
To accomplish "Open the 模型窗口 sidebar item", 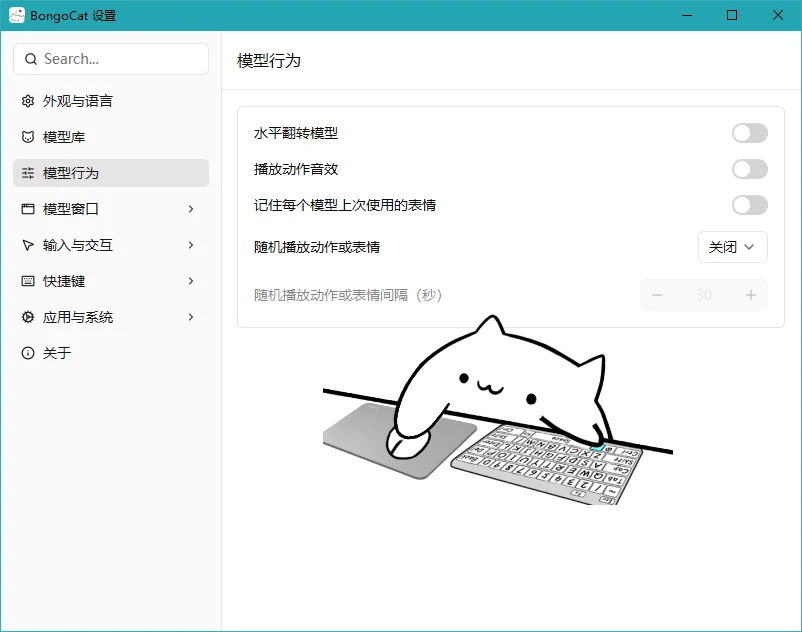I will click(x=111, y=209).
